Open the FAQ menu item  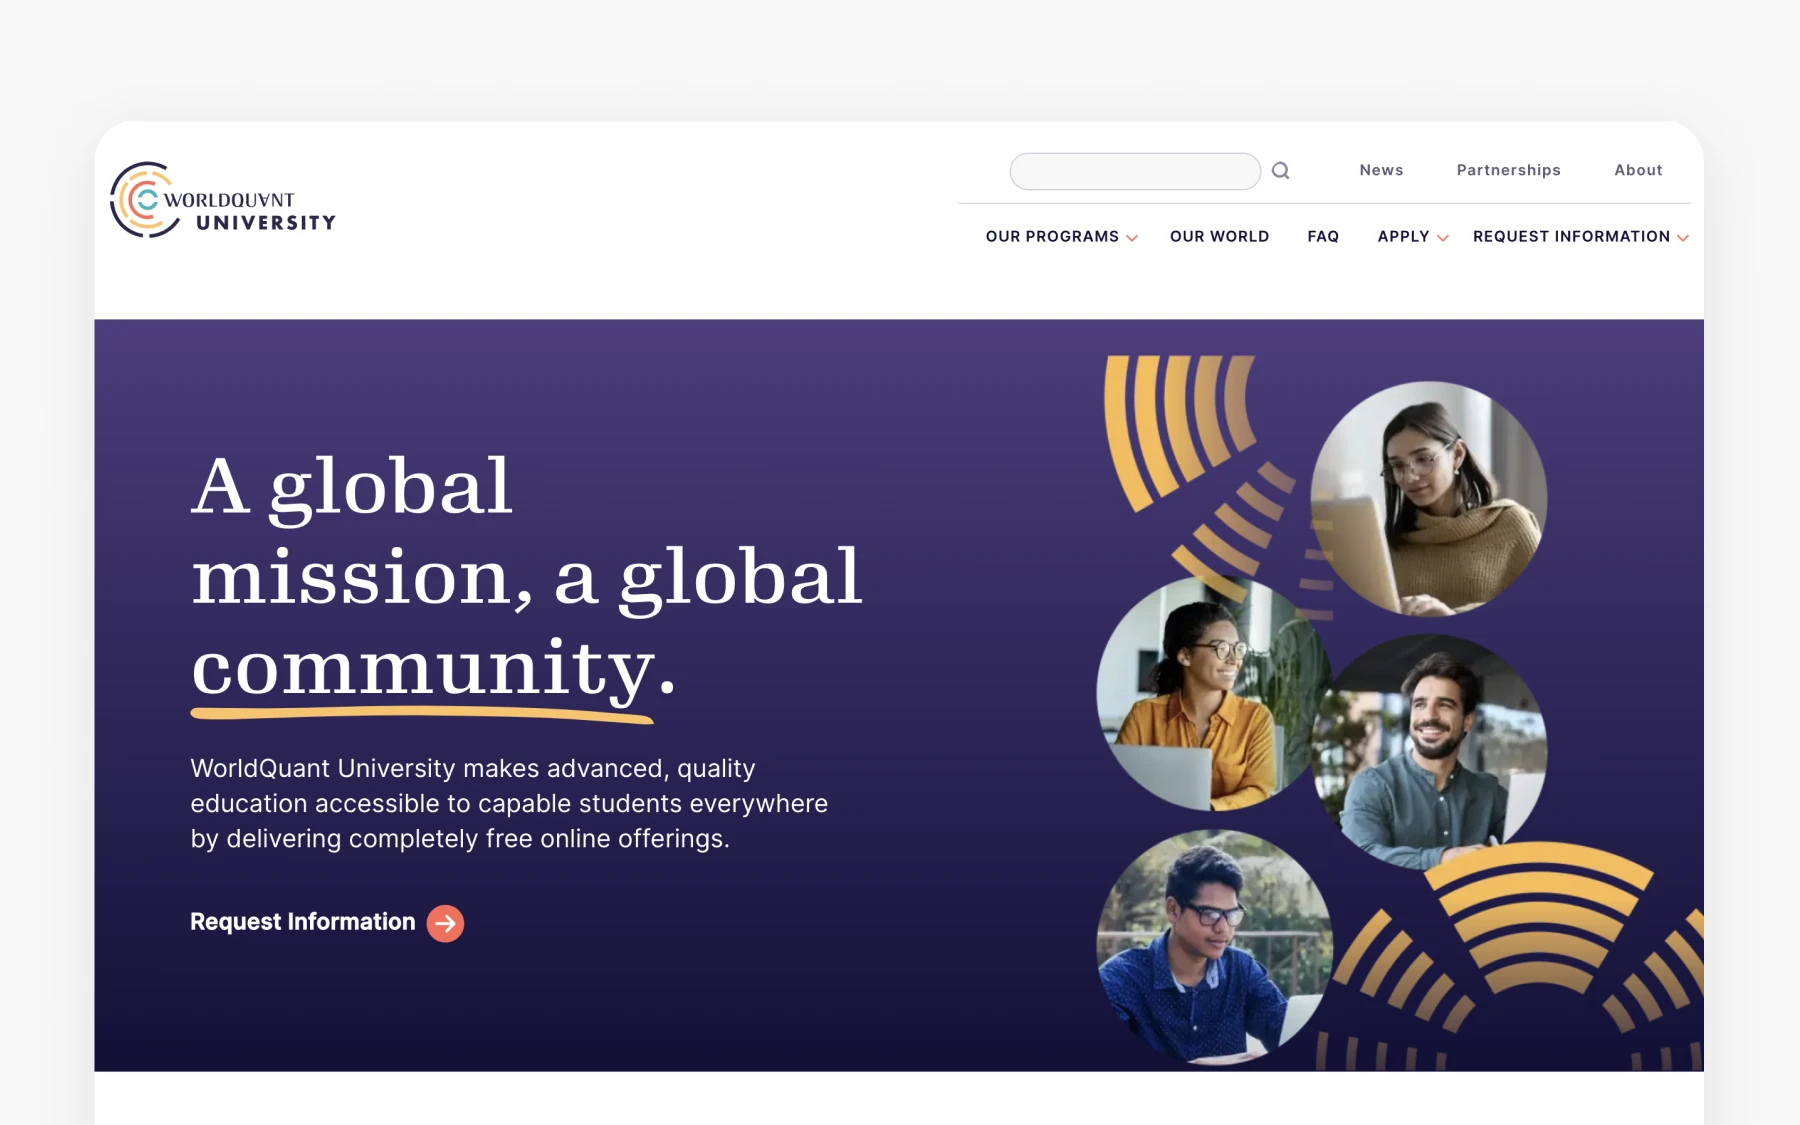tap(1323, 237)
